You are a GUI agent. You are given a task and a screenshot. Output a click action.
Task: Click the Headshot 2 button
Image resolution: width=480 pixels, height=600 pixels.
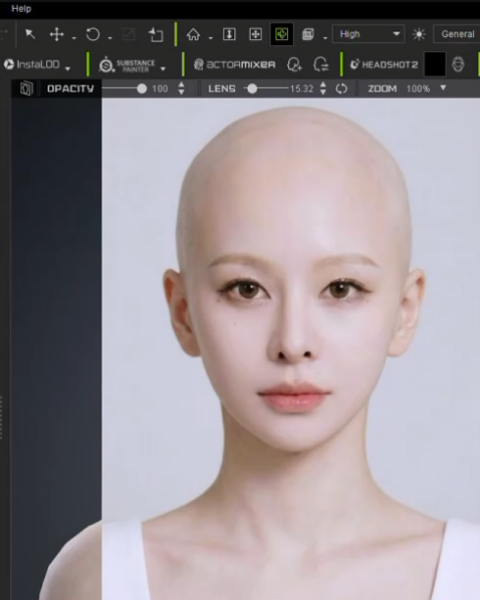pyautogui.click(x=384, y=64)
